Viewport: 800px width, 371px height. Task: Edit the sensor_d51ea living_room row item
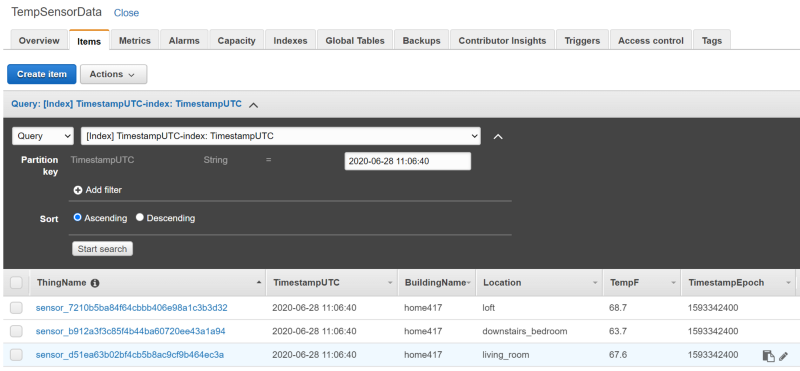click(x=784, y=356)
